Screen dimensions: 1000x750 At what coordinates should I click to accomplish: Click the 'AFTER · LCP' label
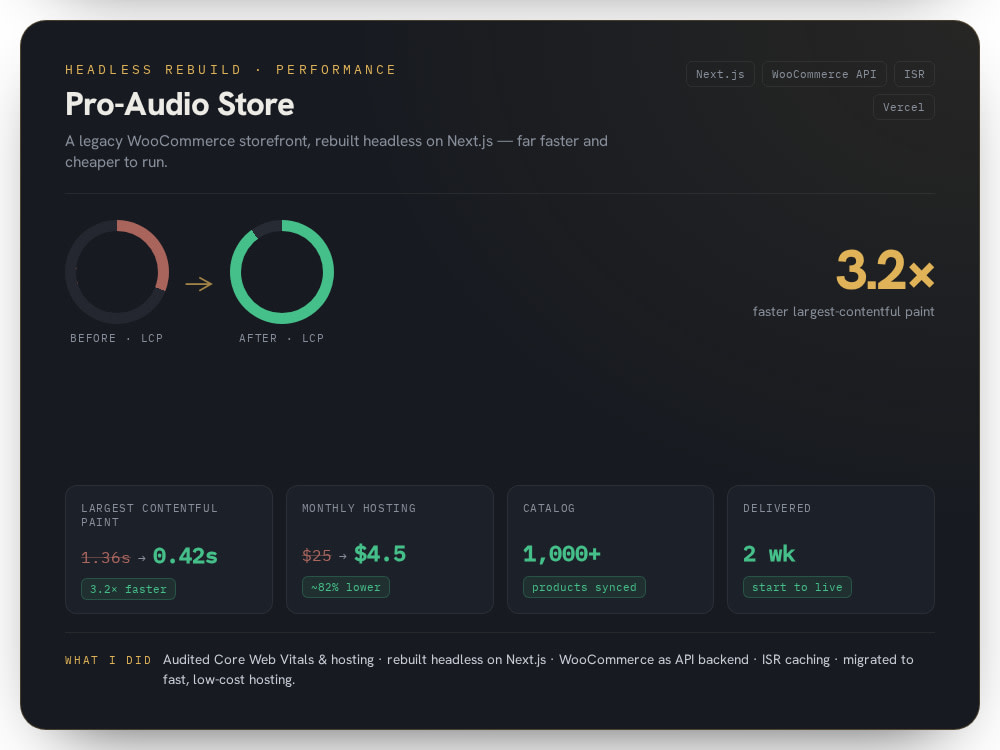[281, 338]
